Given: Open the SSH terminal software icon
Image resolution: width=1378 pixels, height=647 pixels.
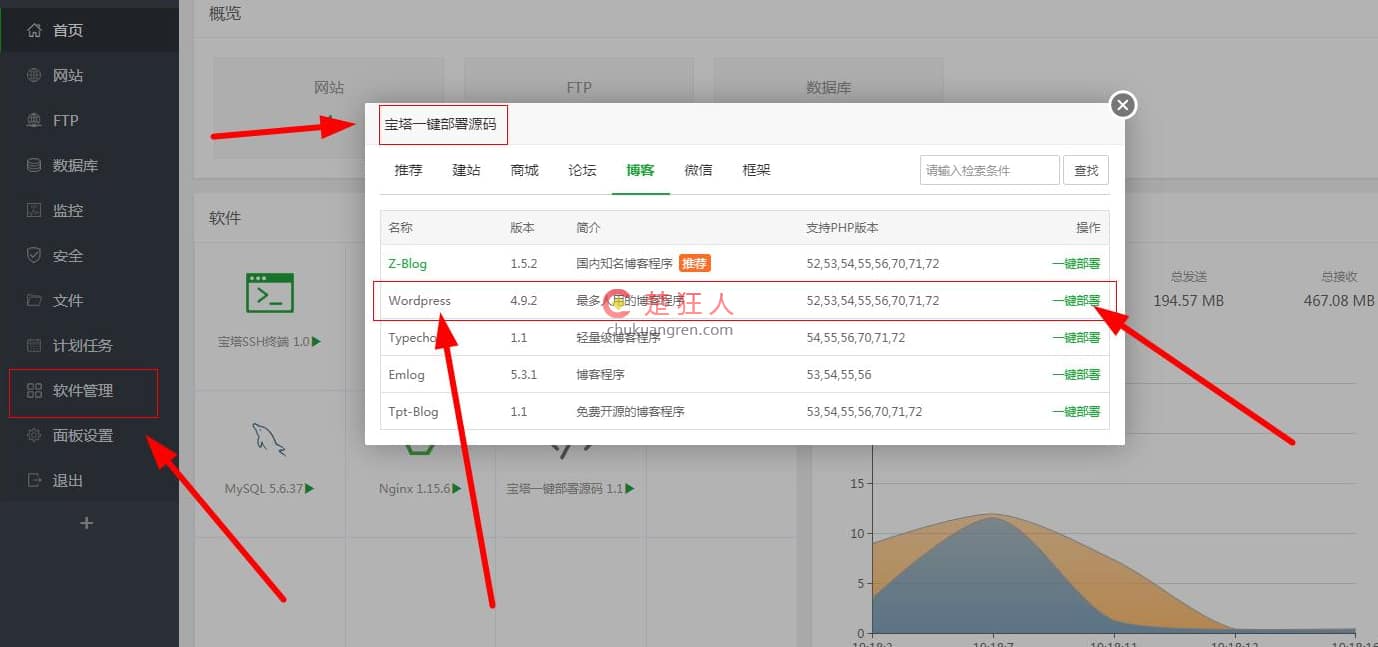Looking at the screenshot, I should [x=270, y=293].
